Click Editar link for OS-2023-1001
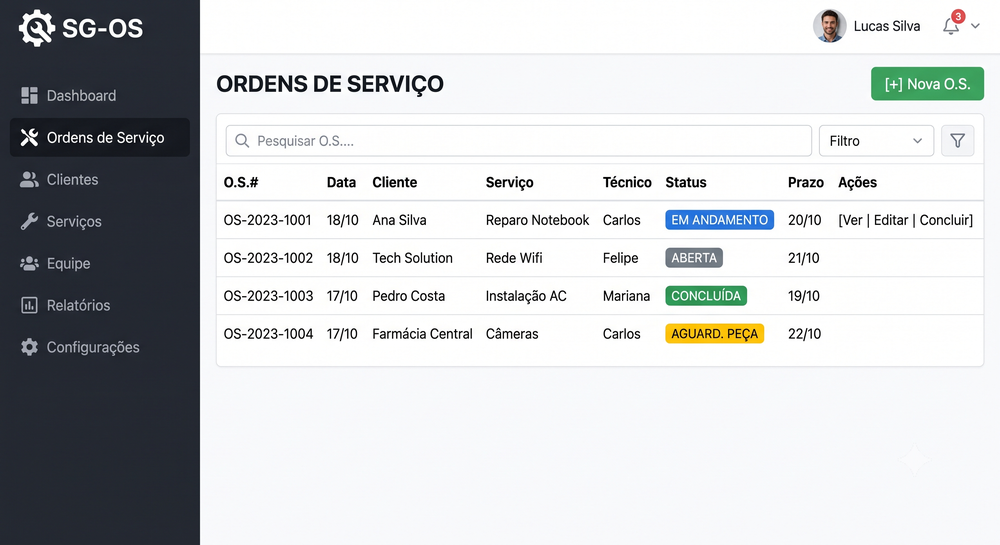This screenshot has width=1000, height=545. (x=890, y=220)
